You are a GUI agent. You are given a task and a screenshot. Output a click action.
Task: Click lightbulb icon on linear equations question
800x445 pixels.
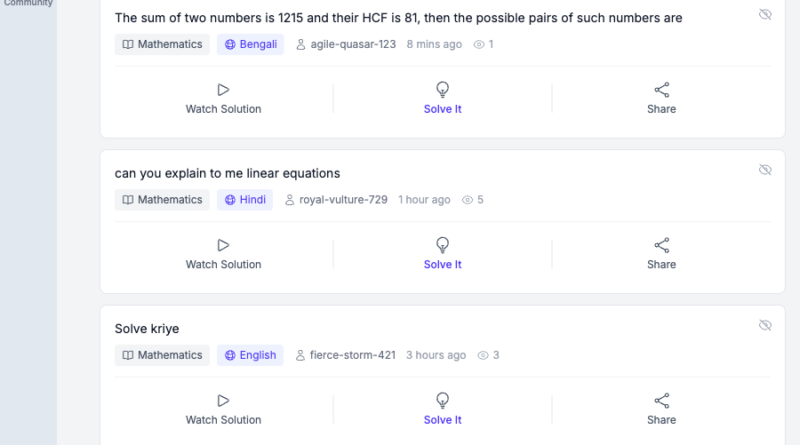tap(442, 244)
